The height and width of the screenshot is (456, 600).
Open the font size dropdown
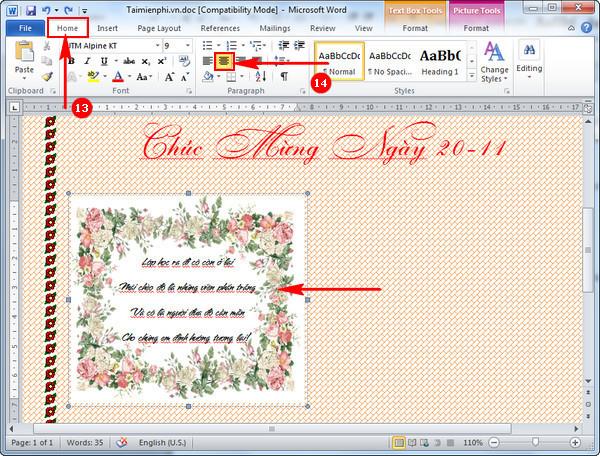[x=188, y=46]
